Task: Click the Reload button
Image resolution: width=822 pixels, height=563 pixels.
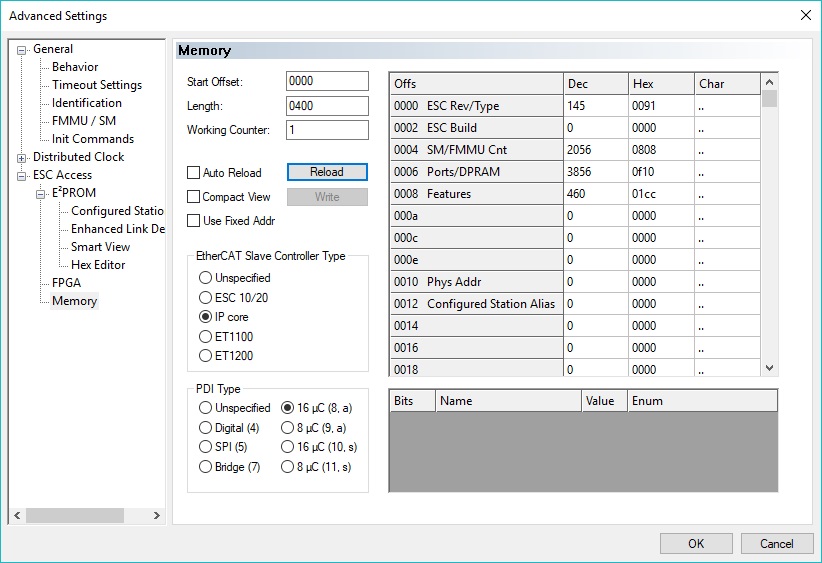Action: (x=327, y=172)
